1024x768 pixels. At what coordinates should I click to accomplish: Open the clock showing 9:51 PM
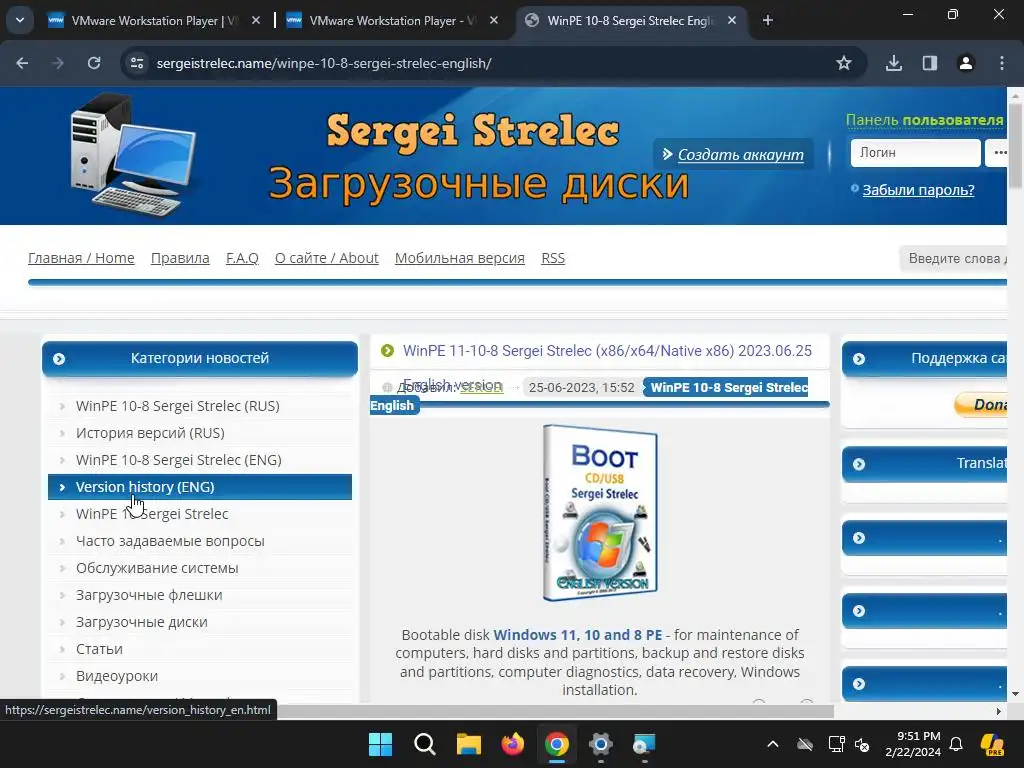pos(913,744)
